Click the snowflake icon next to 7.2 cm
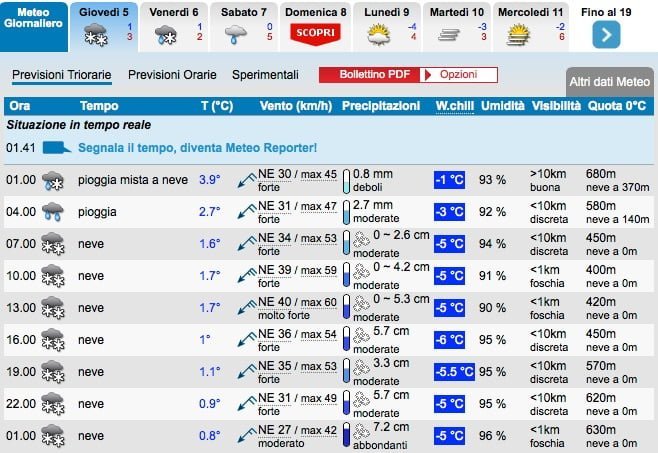 361,431
